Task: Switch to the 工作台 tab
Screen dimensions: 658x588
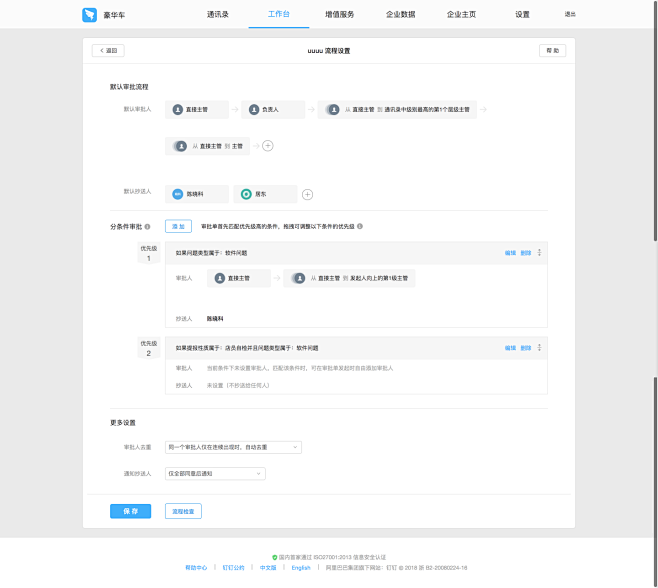Action: (279, 14)
